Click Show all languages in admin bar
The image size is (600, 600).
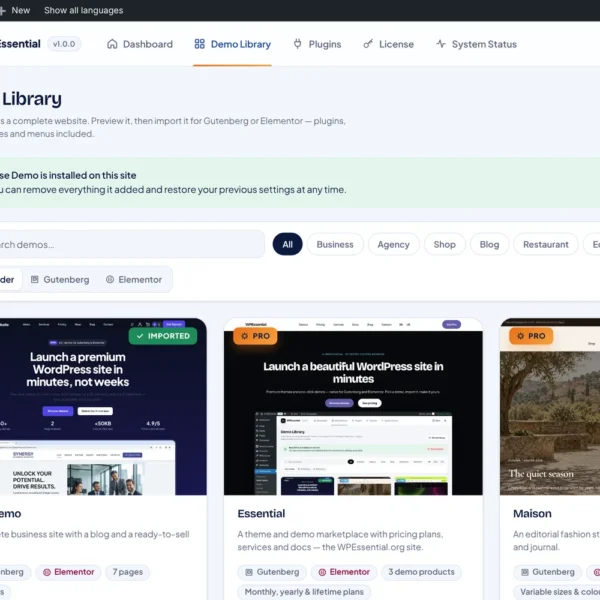click(x=83, y=10)
